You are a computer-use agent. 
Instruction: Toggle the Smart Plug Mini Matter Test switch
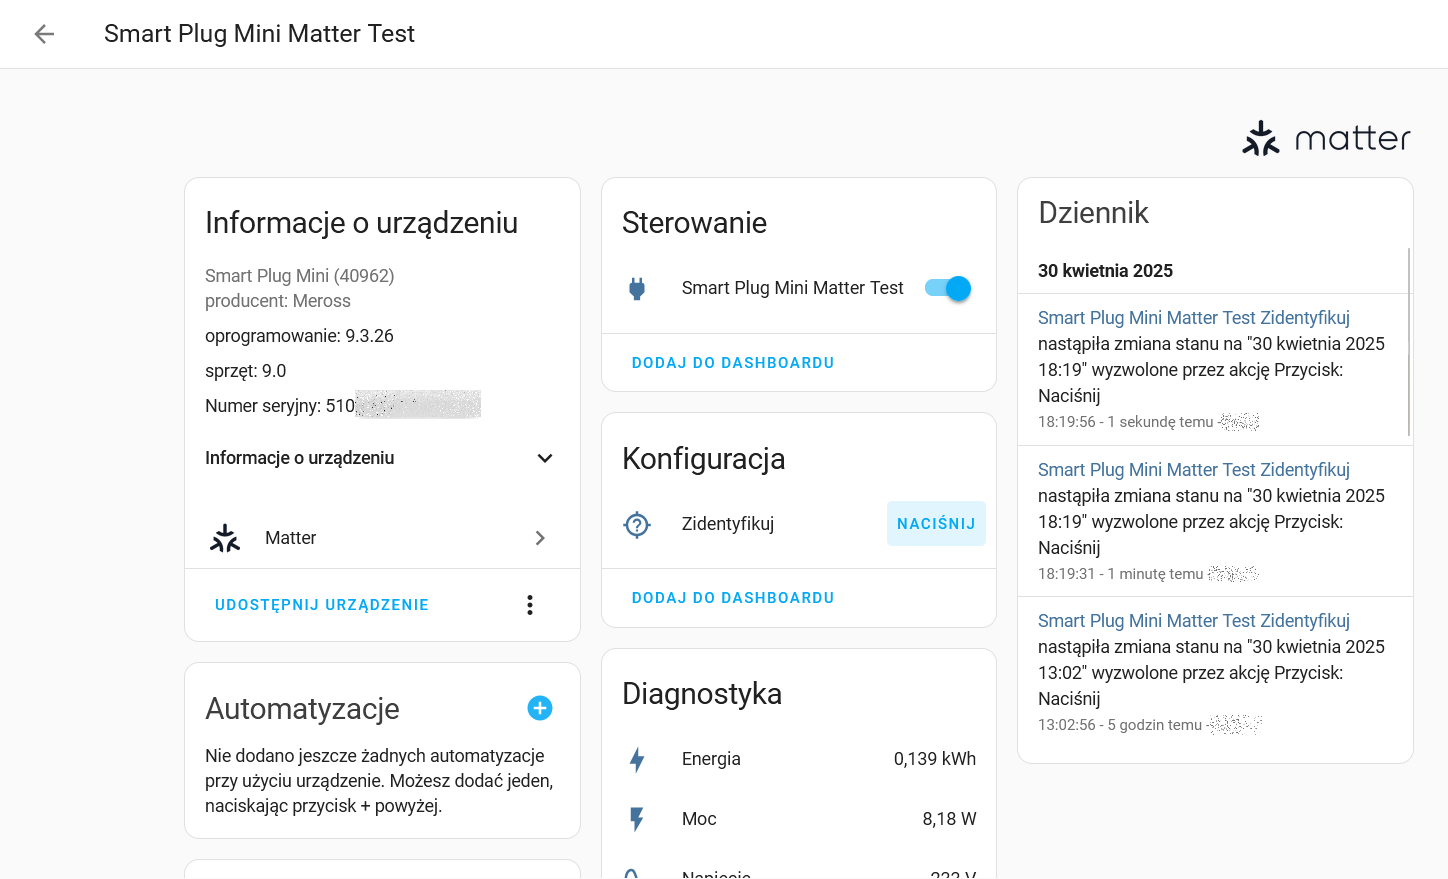[948, 288]
